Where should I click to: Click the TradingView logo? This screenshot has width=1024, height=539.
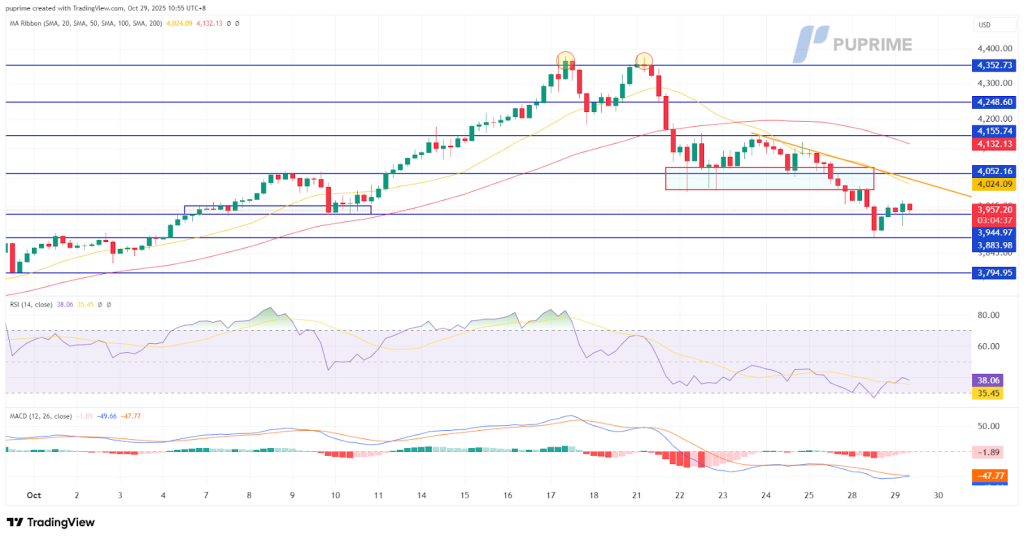tap(50, 522)
